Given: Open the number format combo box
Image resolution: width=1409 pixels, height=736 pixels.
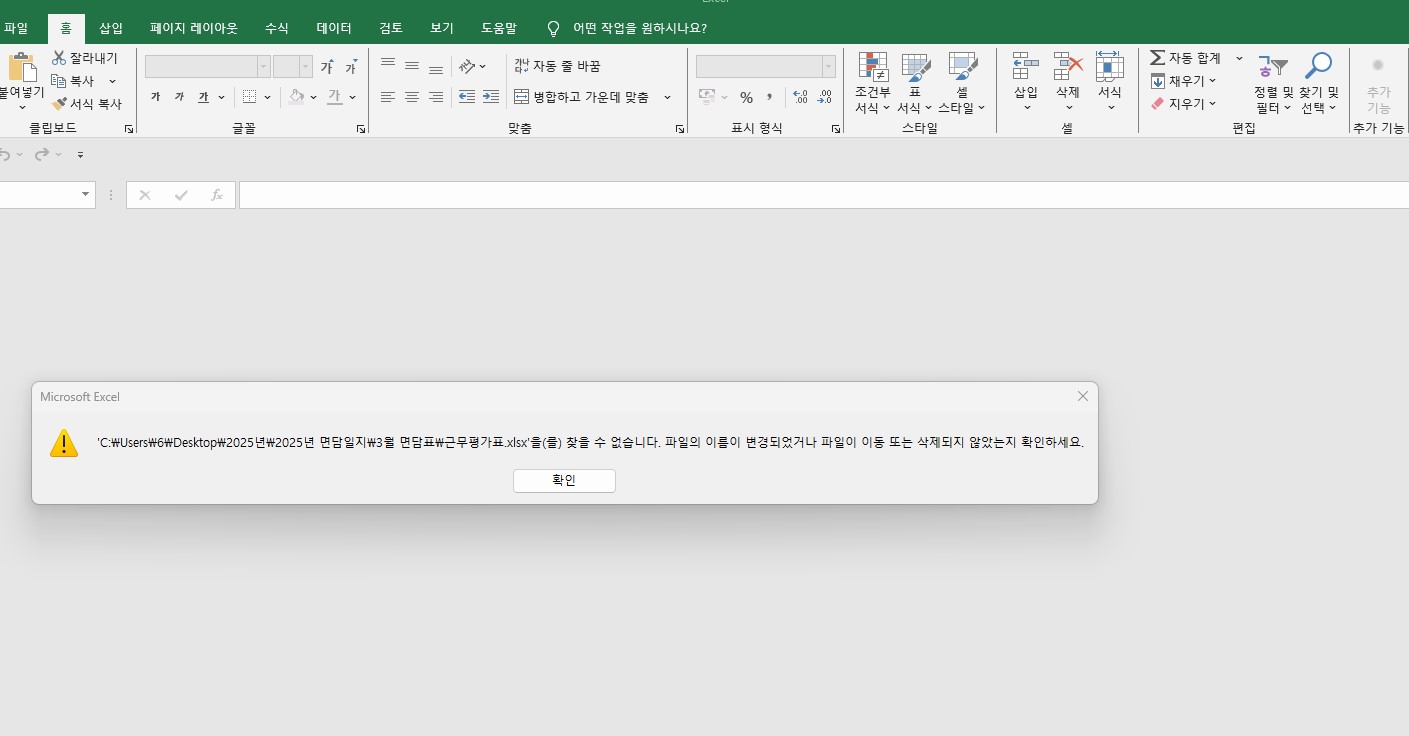Looking at the screenshot, I should click(x=766, y=67).
